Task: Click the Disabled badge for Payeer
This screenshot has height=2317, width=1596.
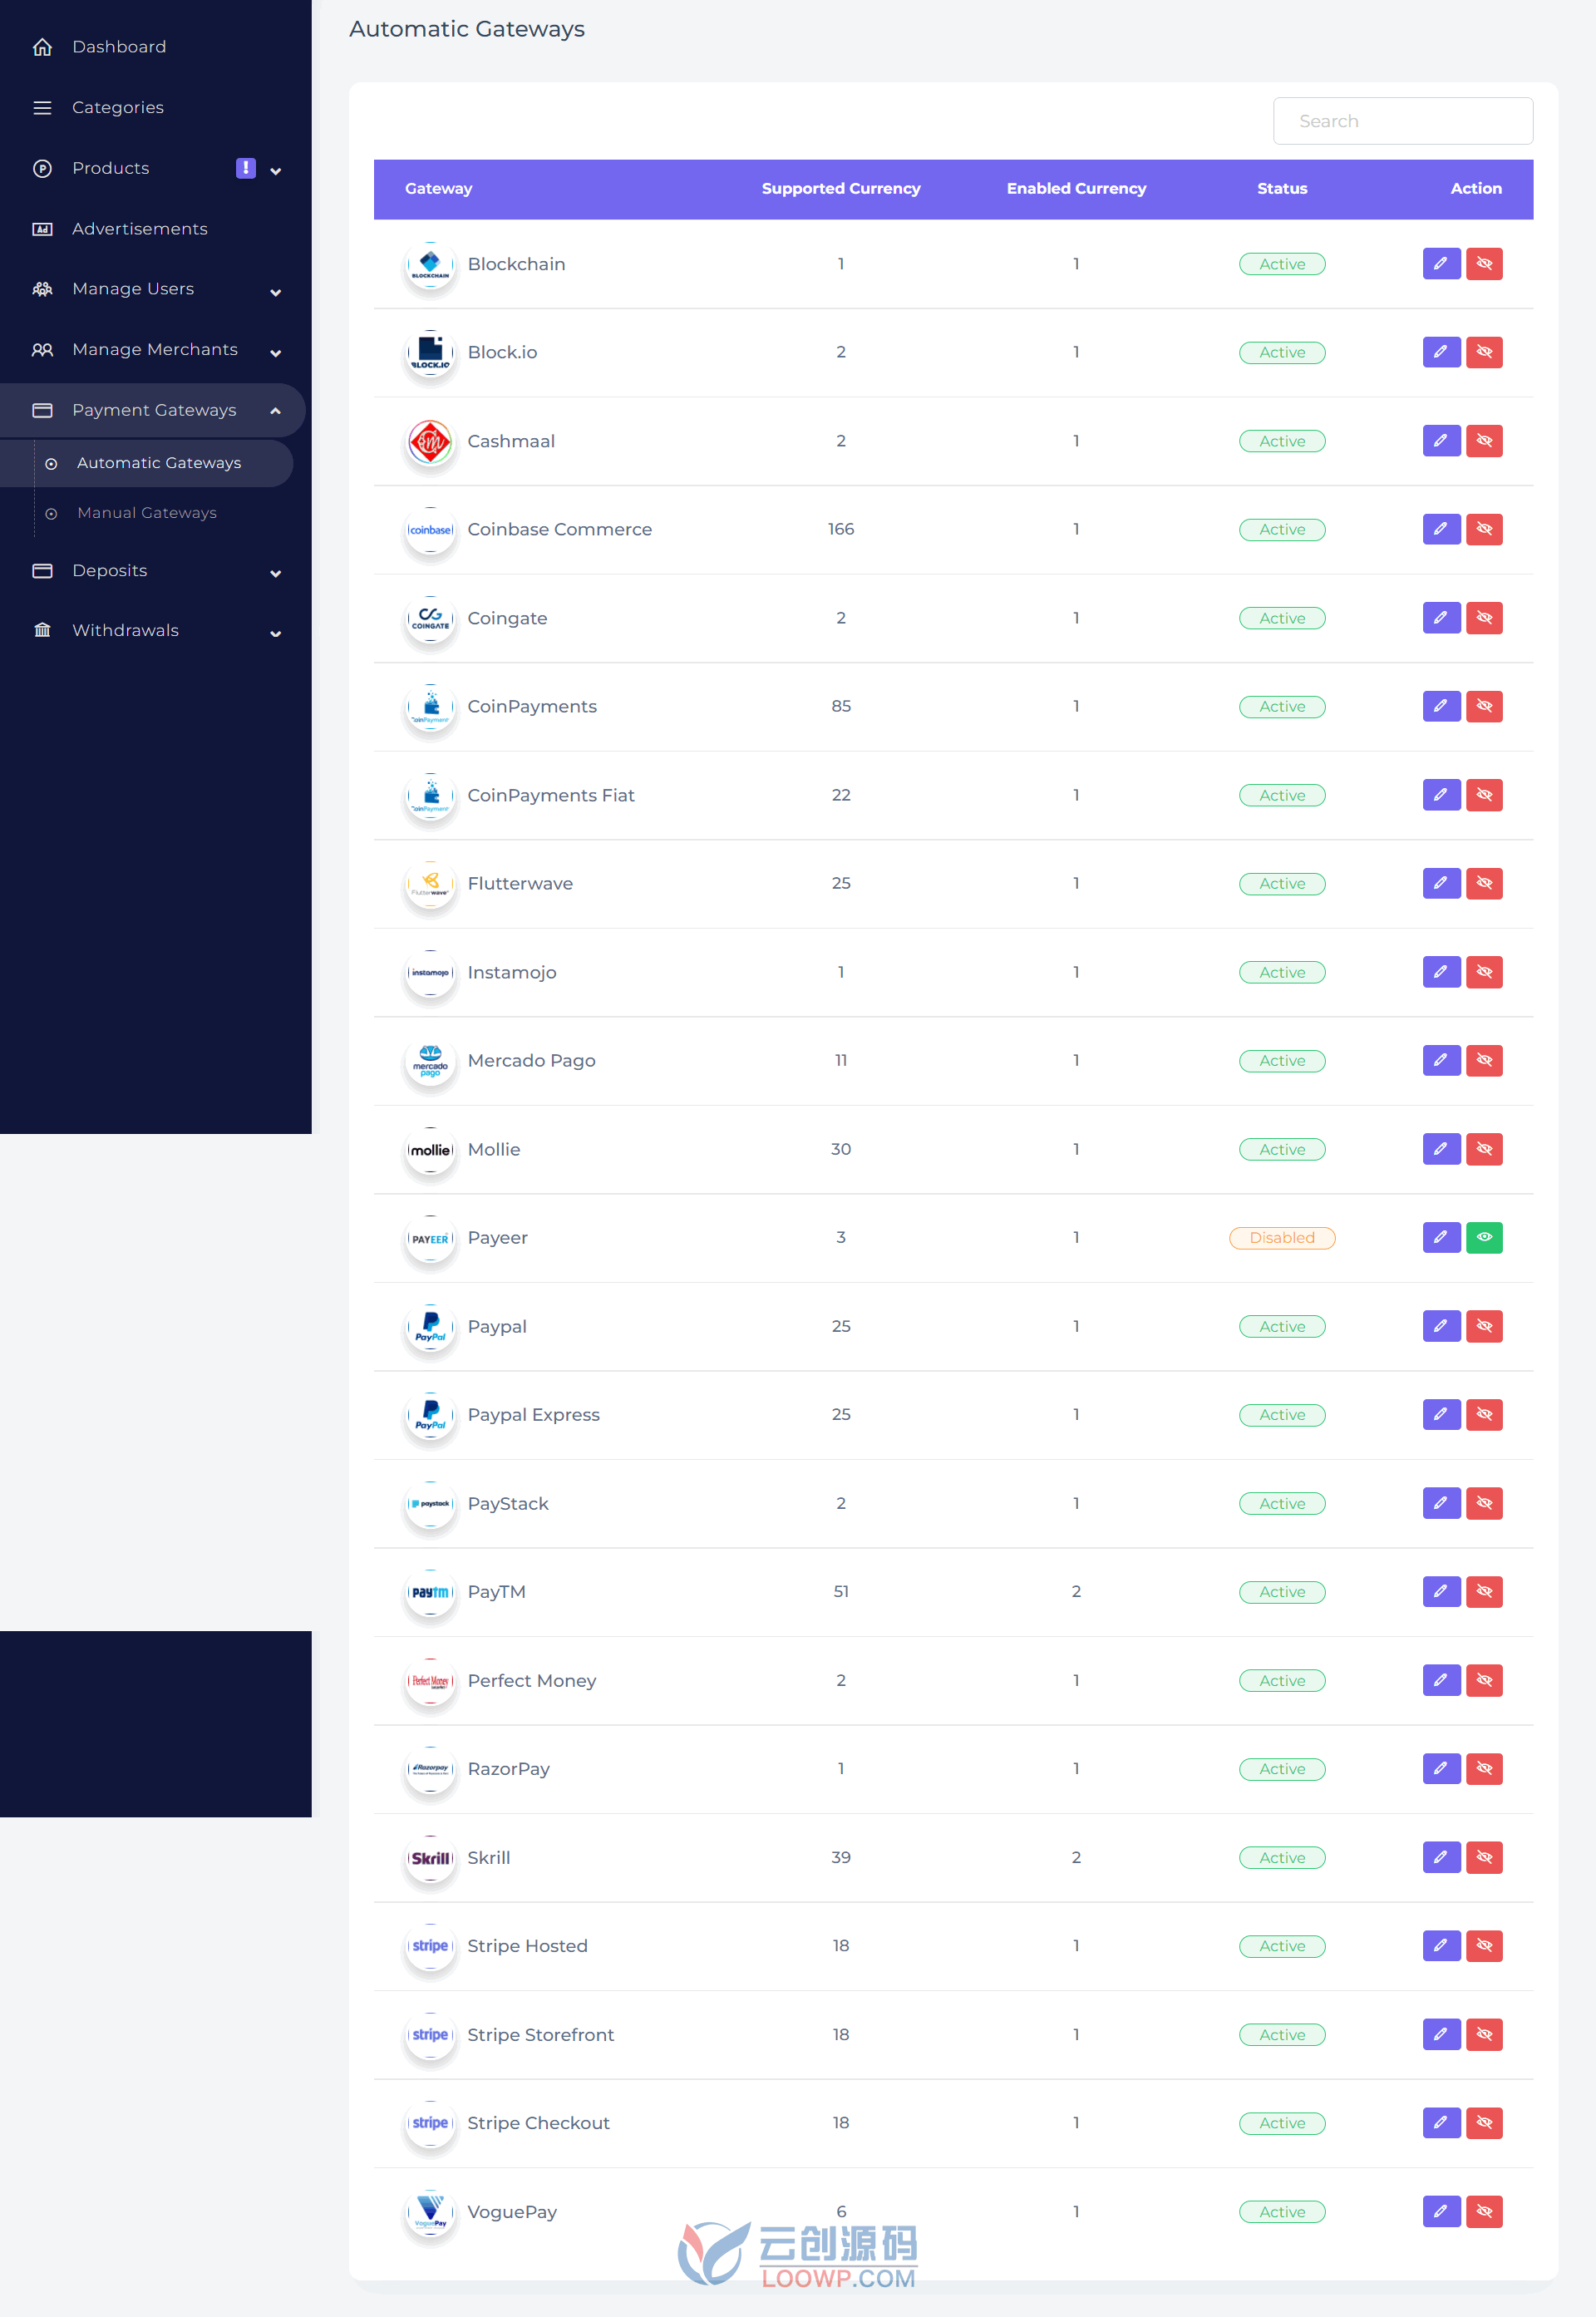Action: coord(1282,1238)
